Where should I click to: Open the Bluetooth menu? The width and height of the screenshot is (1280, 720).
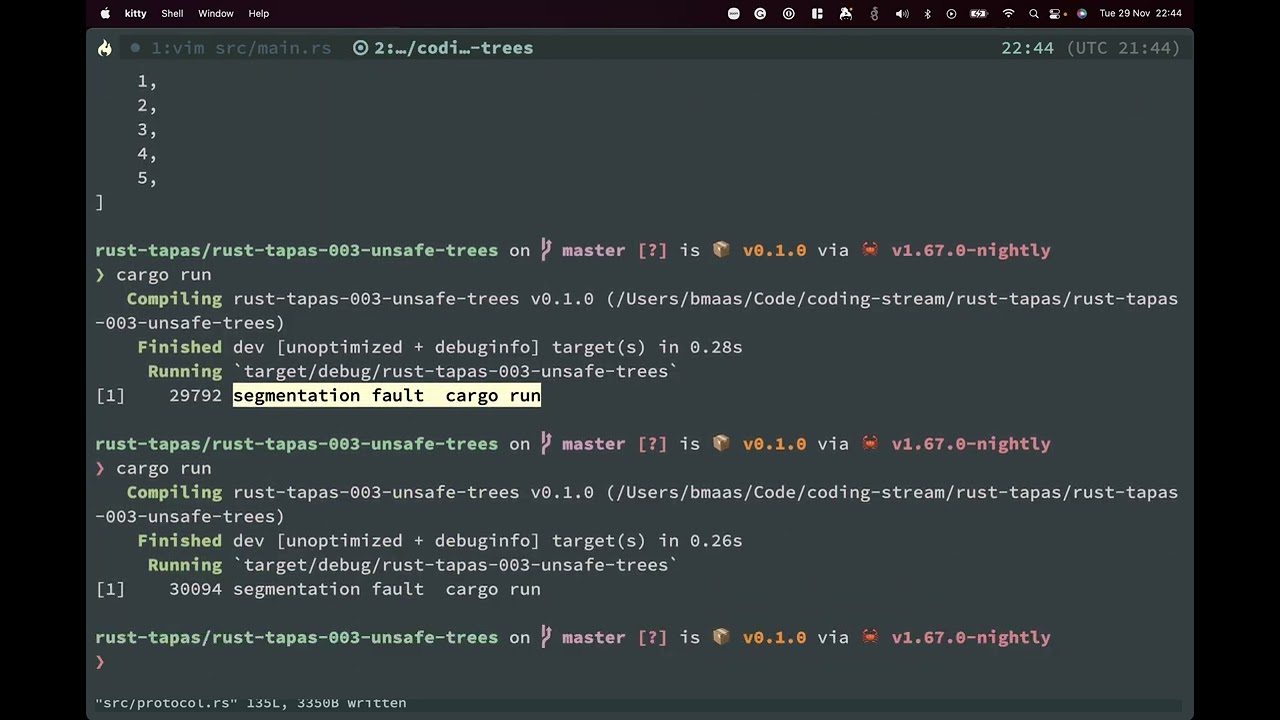coord(927,13)
